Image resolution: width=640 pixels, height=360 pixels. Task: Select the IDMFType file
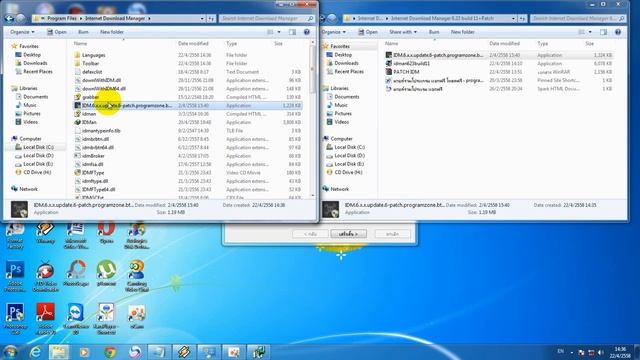tap(93, 173)
